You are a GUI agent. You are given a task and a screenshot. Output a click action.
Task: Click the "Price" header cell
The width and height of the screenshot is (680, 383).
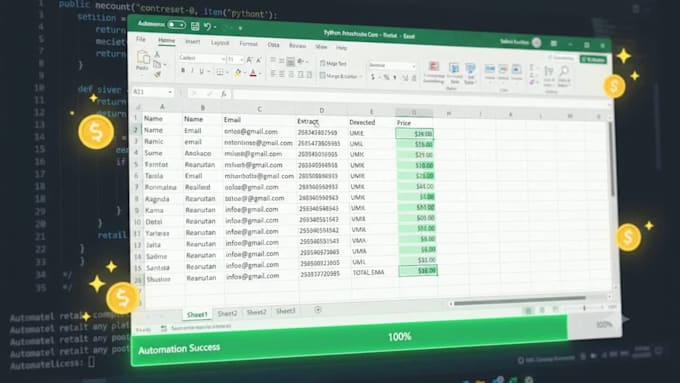403,123
